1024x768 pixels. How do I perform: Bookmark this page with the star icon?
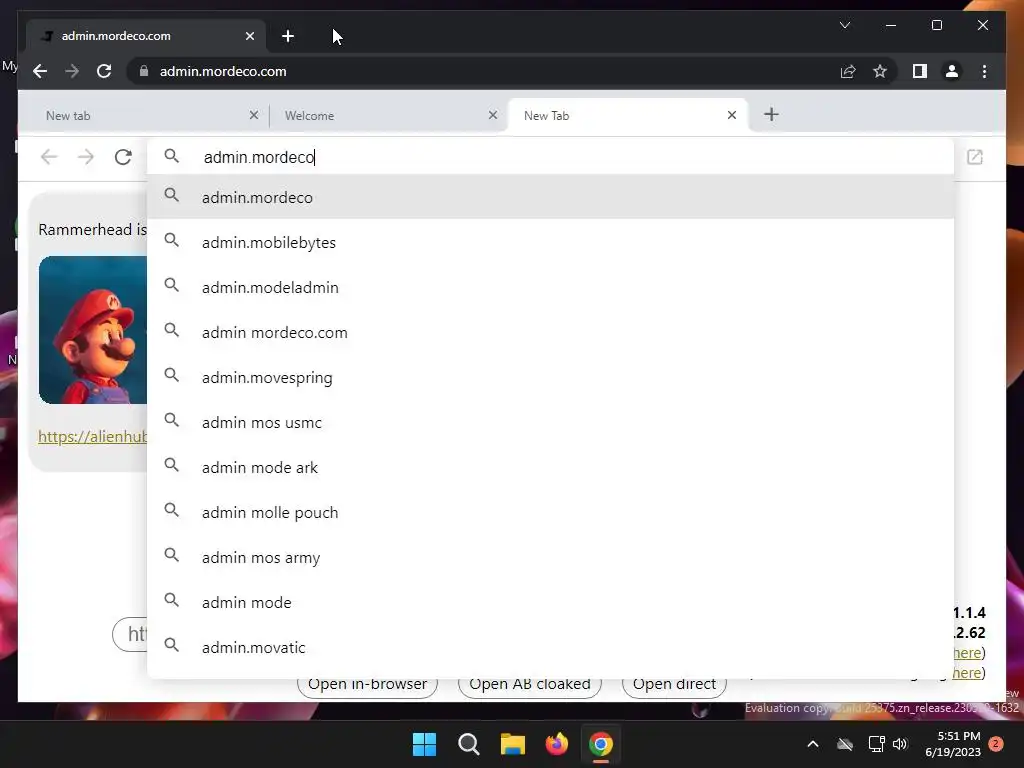[x=880, y=71]
